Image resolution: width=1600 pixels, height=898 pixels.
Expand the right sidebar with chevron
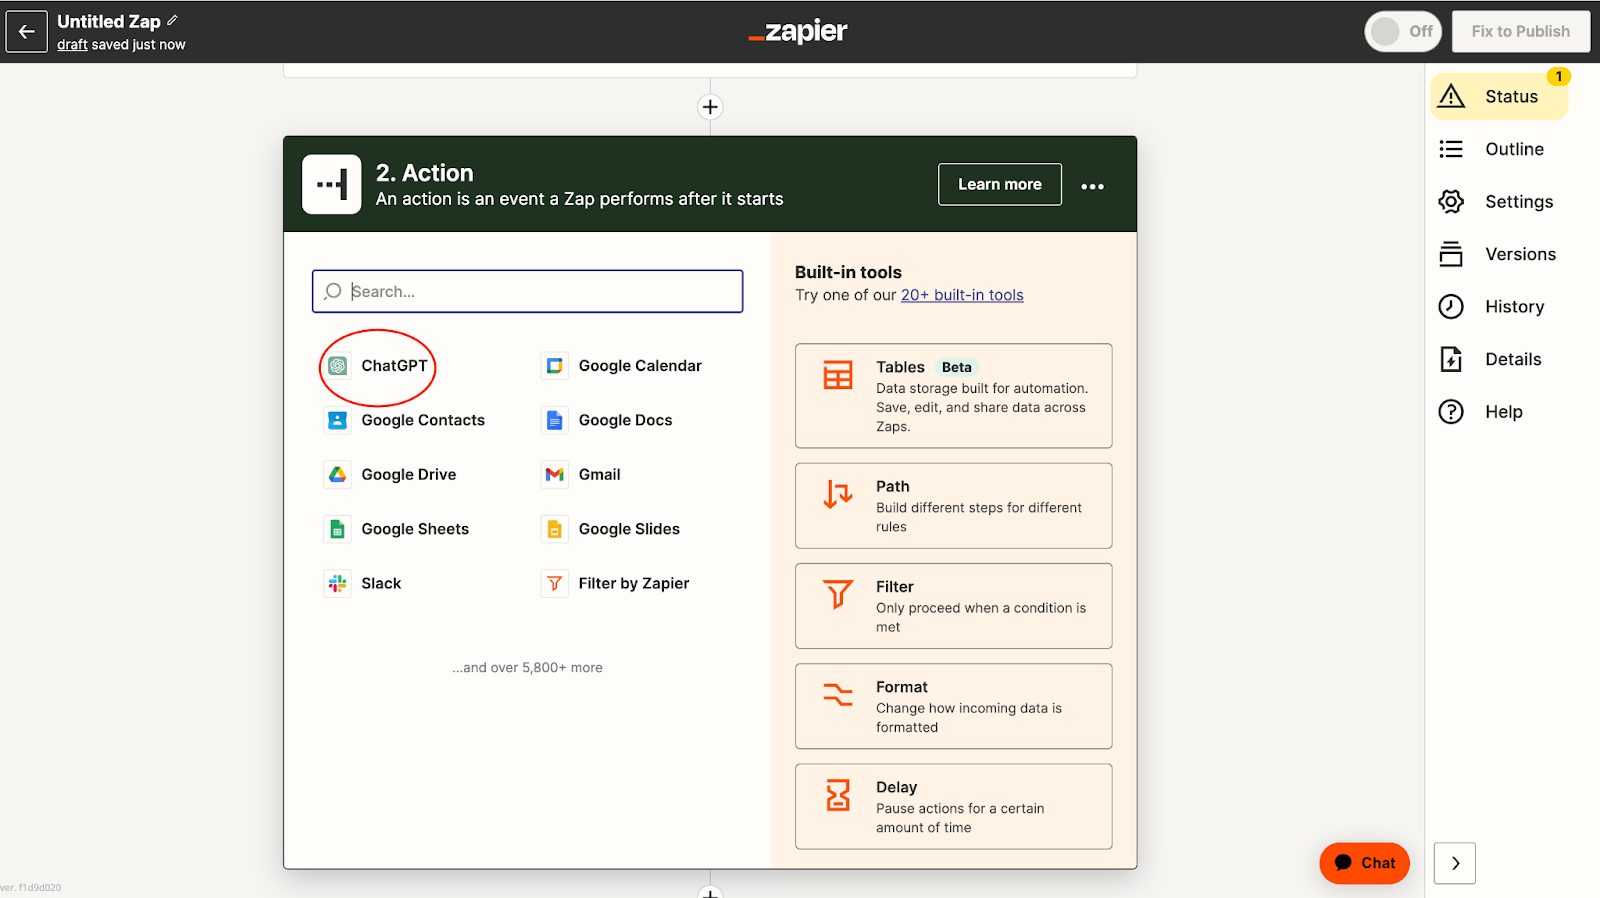[1455, 863]
